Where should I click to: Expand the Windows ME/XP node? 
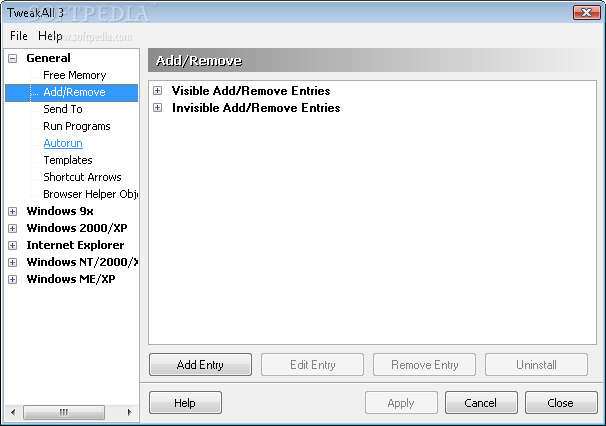pos(13,279)
